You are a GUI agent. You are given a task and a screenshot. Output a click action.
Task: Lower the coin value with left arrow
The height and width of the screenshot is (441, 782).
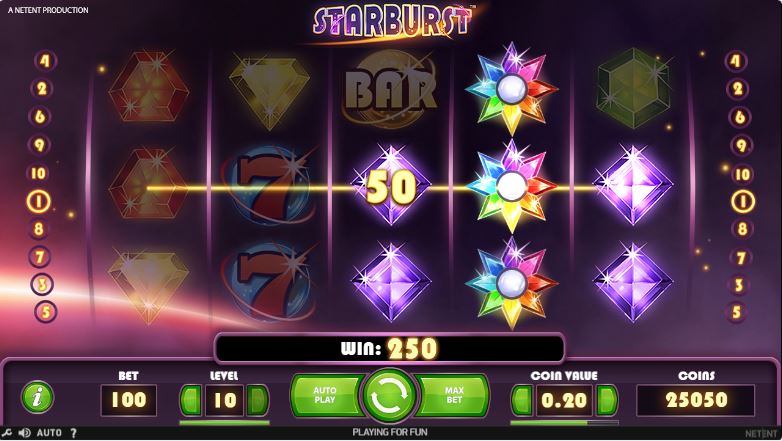click(522, 400)
